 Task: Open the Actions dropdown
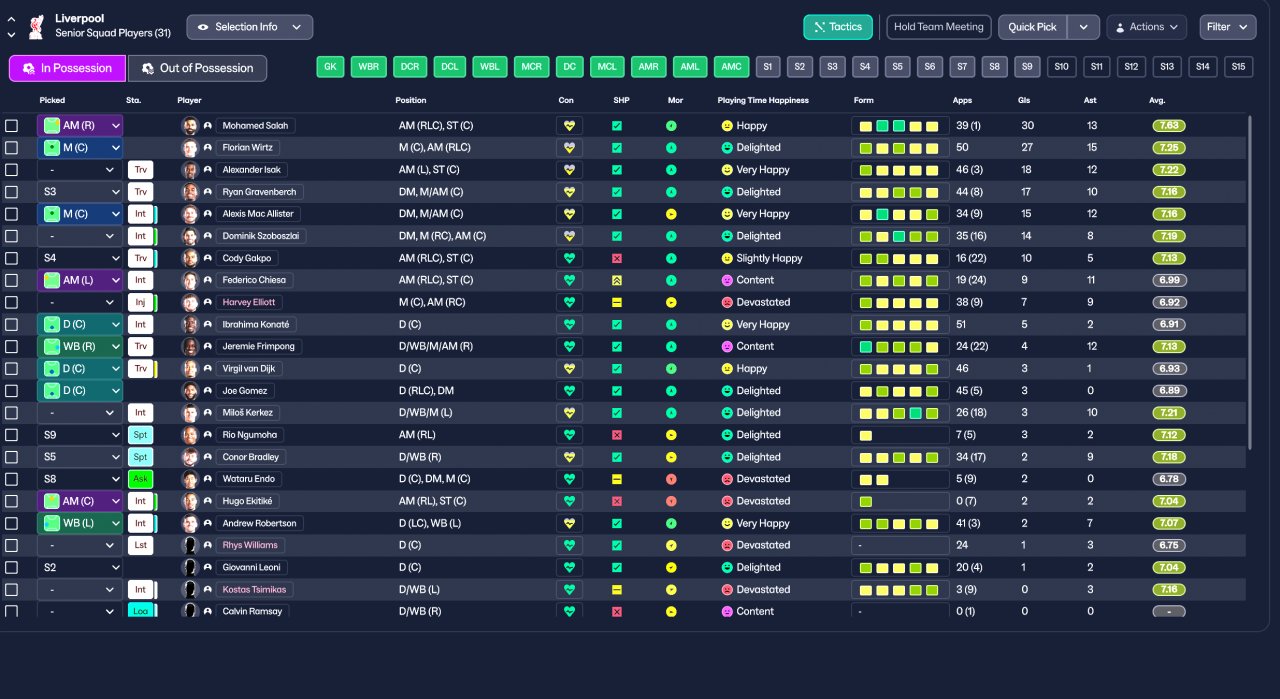tap(1146, 27)
